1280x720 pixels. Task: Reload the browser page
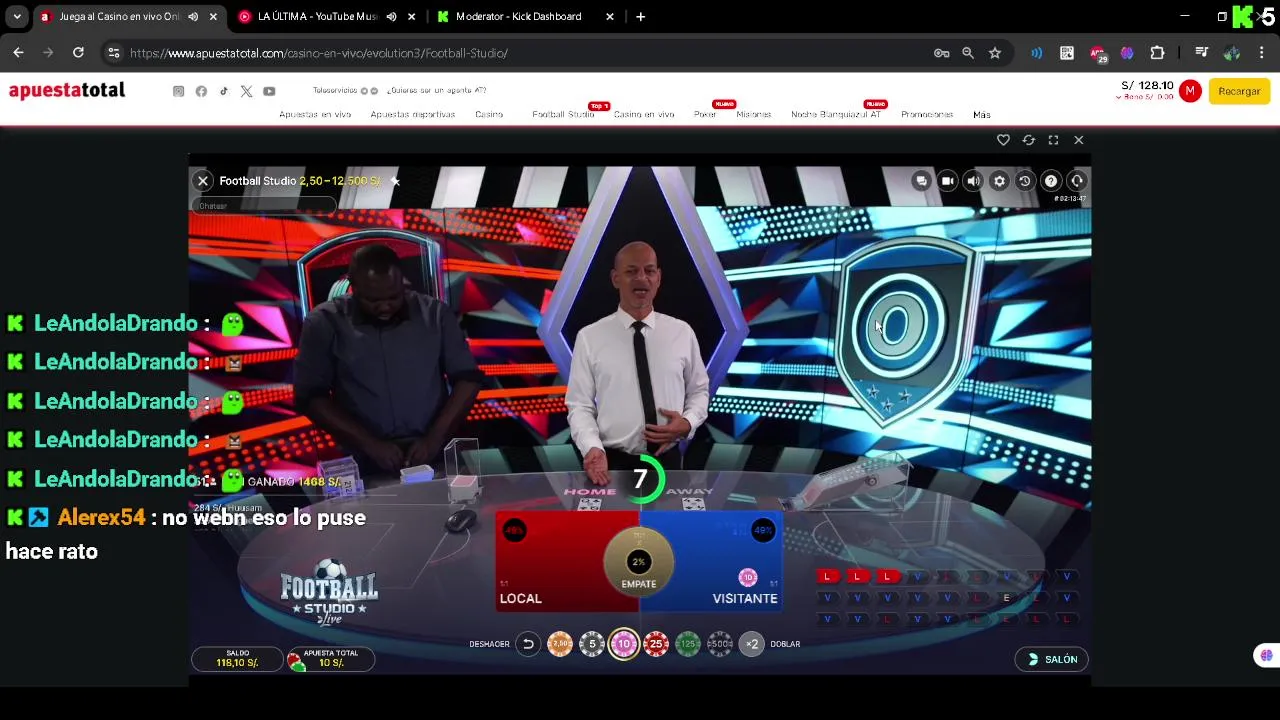tap(78, 53)
